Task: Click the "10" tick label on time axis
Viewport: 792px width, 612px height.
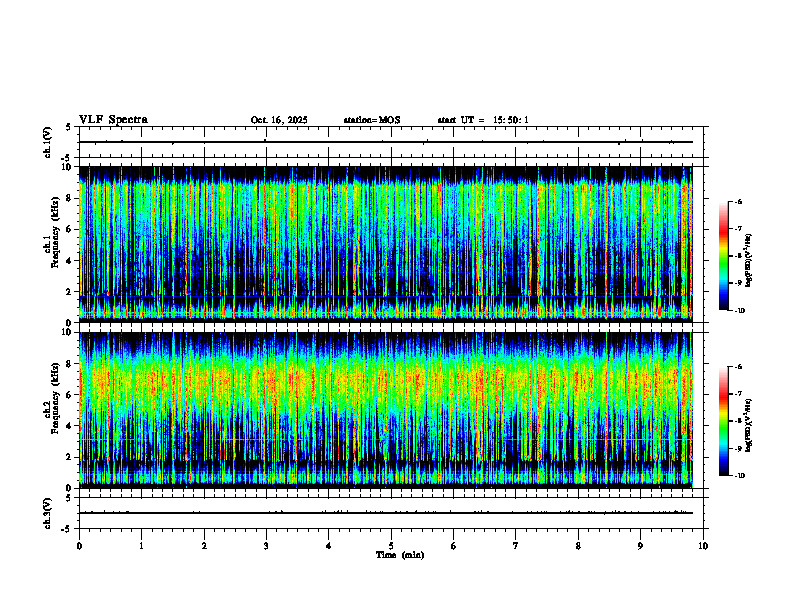Action: coord(703,546)
